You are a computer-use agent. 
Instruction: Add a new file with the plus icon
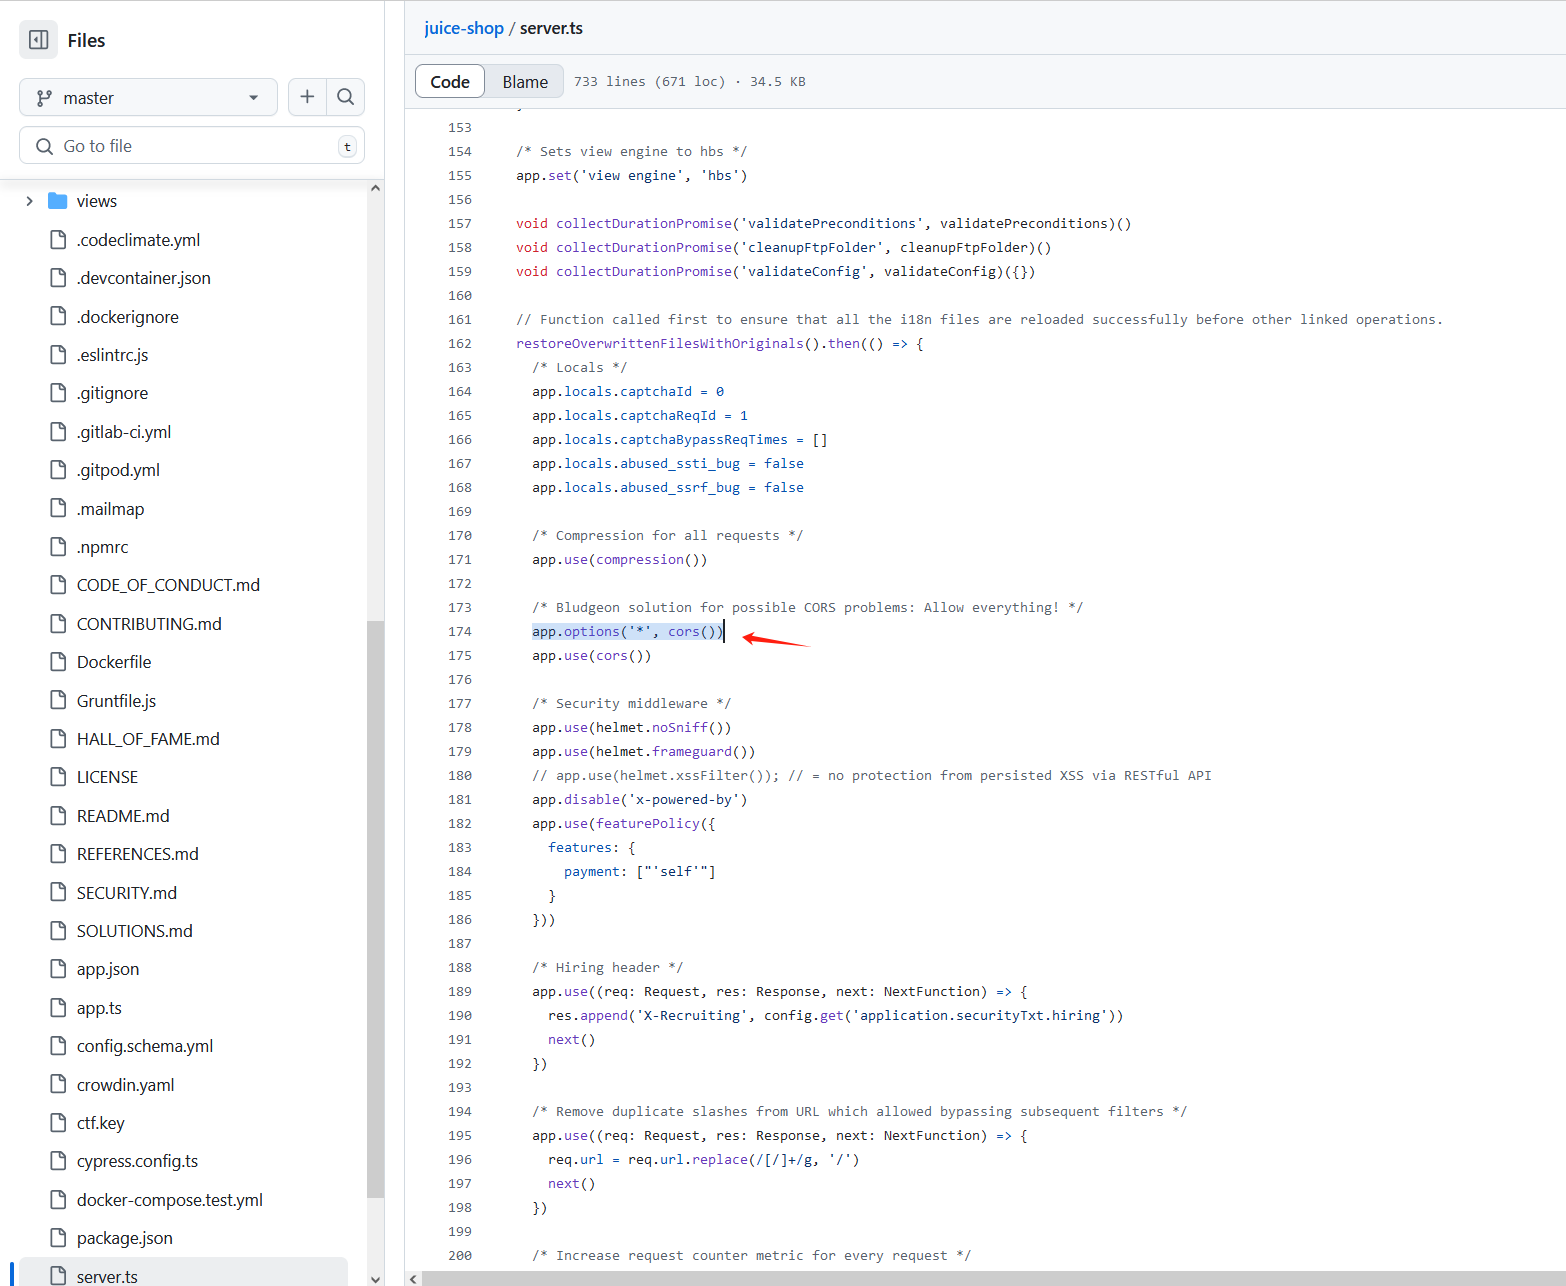tap(307, 97)
